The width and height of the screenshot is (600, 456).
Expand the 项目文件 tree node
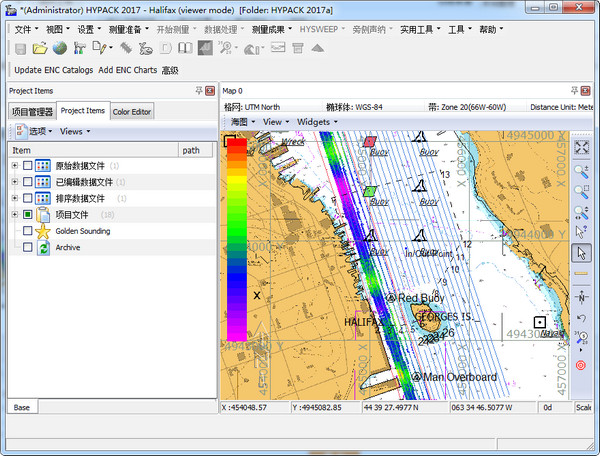click(15, 215)
